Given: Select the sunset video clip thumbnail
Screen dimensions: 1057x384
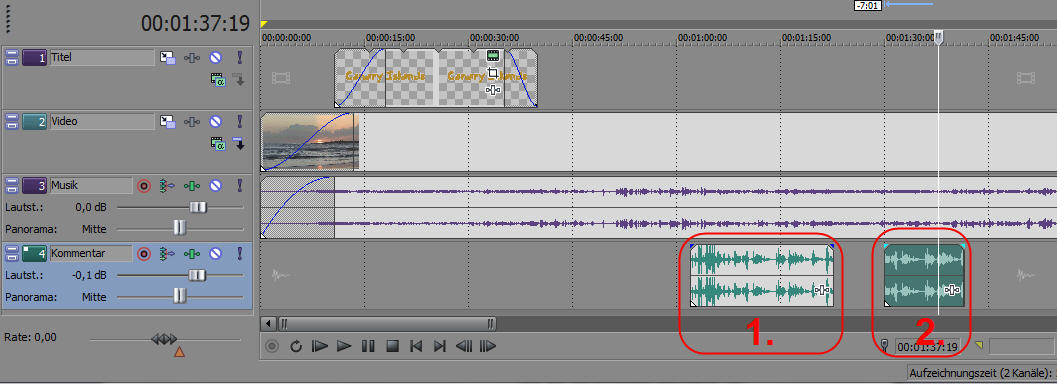Looking at the screenshot, I should pyautogui.click(x=308, y=141).
